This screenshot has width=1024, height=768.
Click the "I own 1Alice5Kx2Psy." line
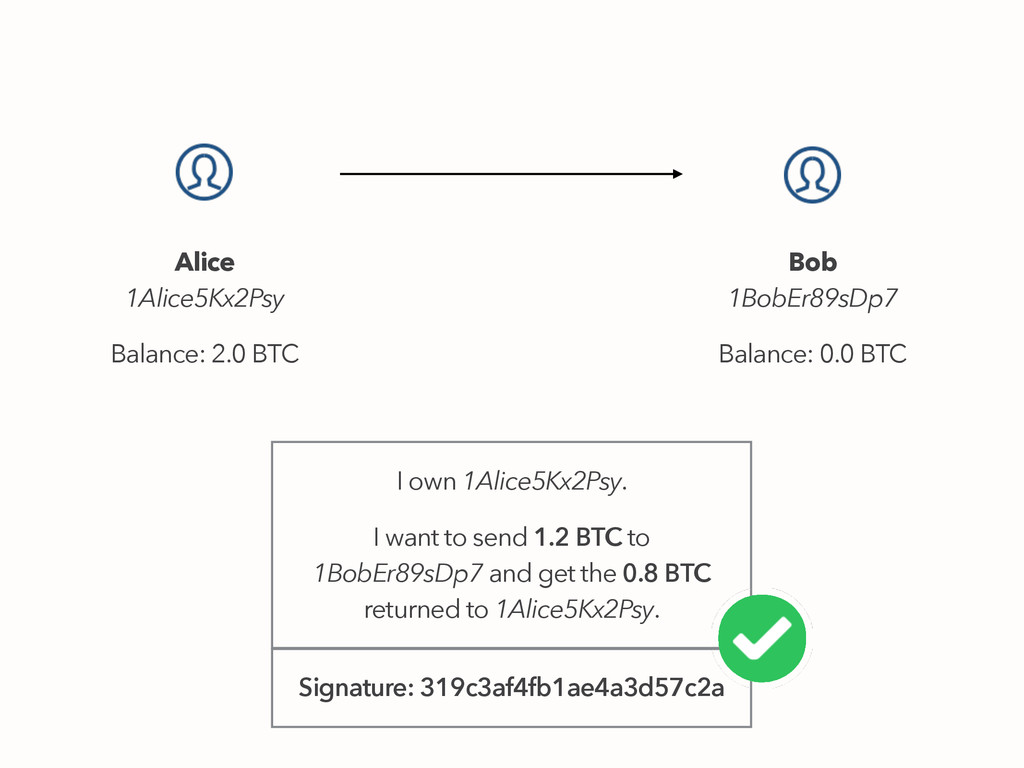tap(511, 482)
